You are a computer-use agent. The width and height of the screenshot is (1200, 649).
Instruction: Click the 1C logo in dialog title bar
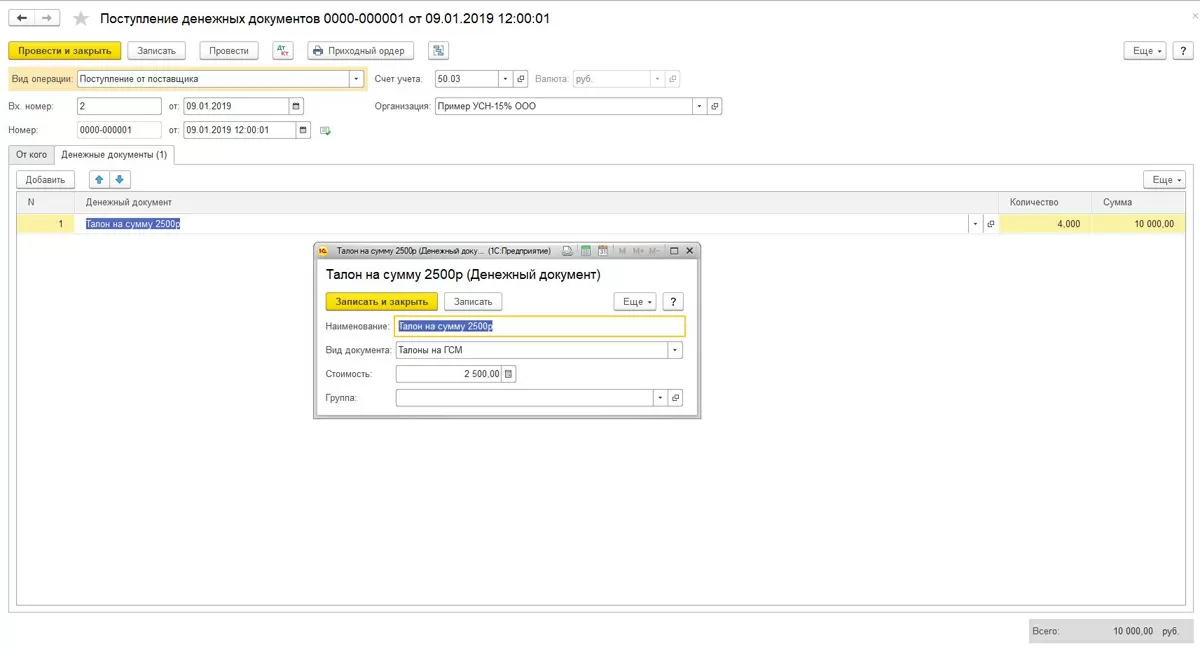(323, 251)
